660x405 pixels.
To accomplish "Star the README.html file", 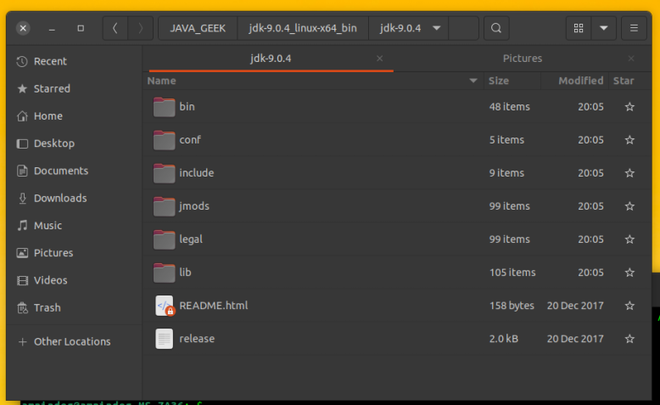I will (x=630, y=306).
